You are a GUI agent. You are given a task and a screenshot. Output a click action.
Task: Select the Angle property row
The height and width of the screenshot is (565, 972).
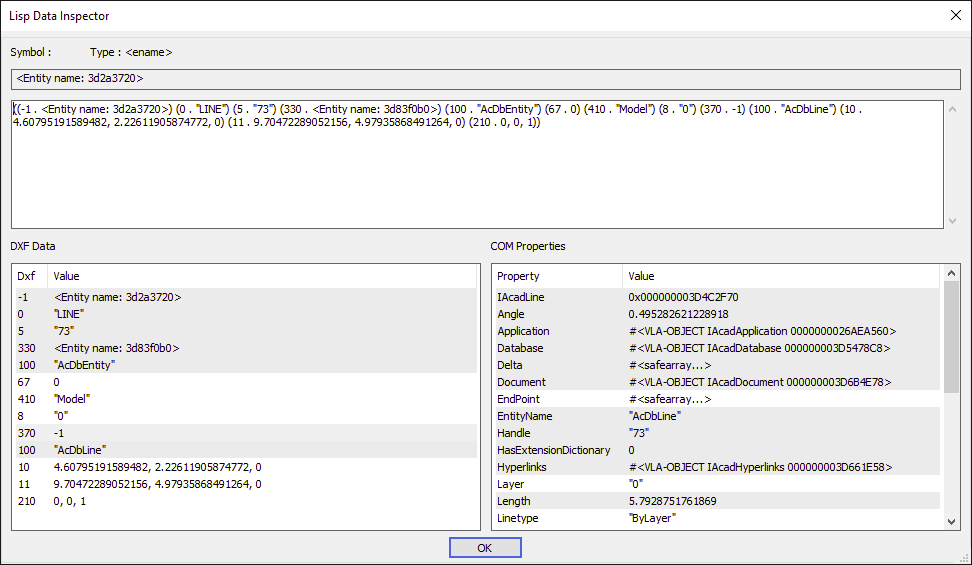pyautogui.click(x=717, y=314)
